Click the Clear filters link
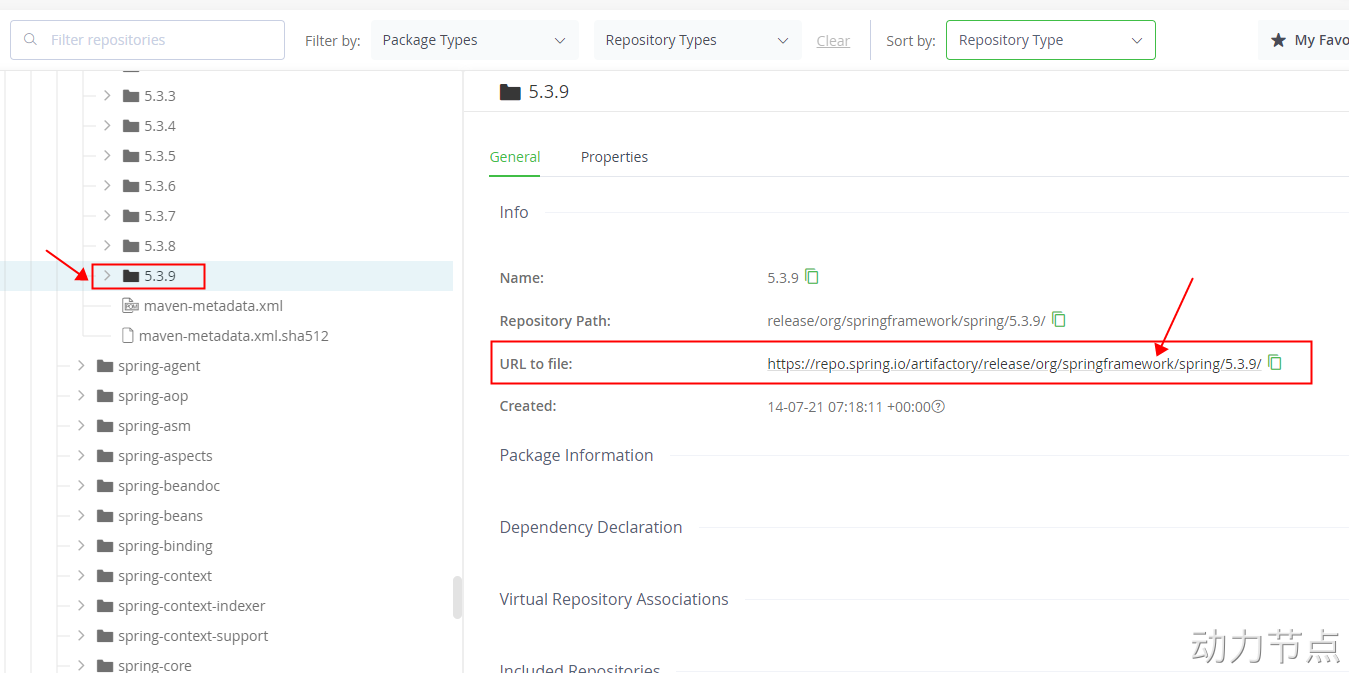Screen dimensions: 1349x673 pos(833,41)
